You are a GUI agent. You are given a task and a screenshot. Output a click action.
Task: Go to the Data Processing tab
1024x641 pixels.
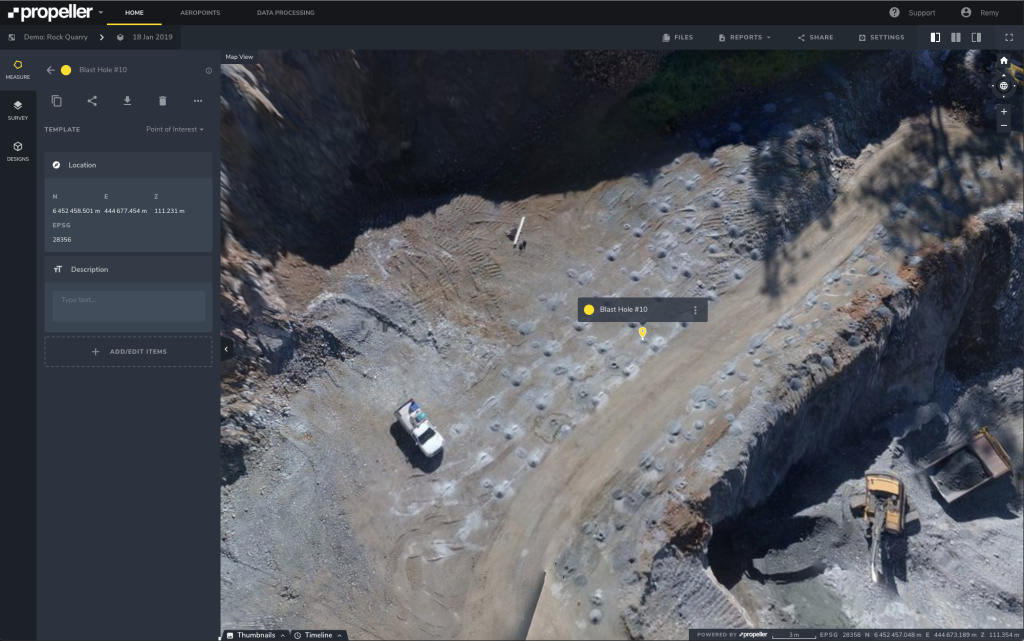point(285,13)
